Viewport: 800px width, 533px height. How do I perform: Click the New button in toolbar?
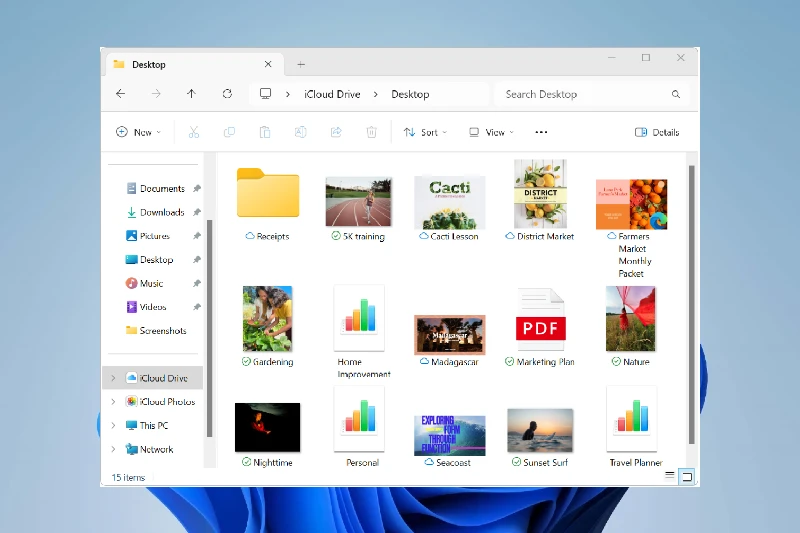tap(138, 132)
